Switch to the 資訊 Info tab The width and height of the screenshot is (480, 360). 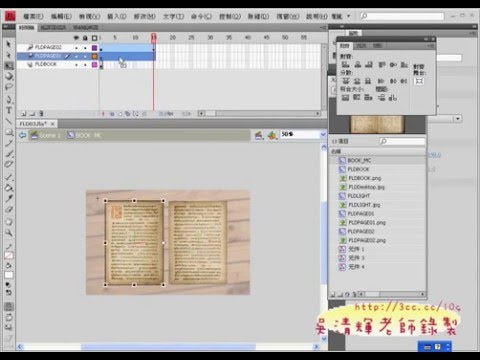pyautogui.click(x=361, y=46)
